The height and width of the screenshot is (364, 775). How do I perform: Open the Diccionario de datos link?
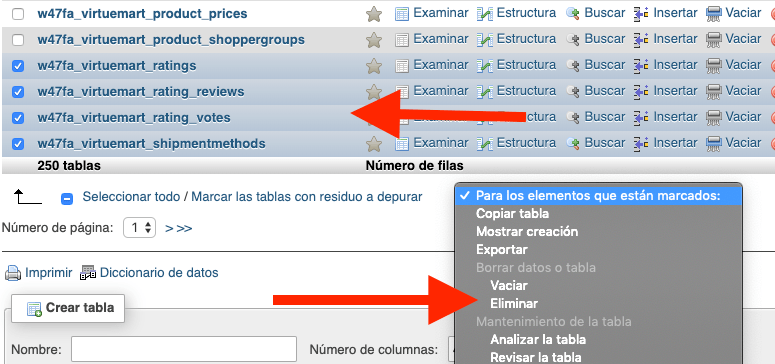159,273
